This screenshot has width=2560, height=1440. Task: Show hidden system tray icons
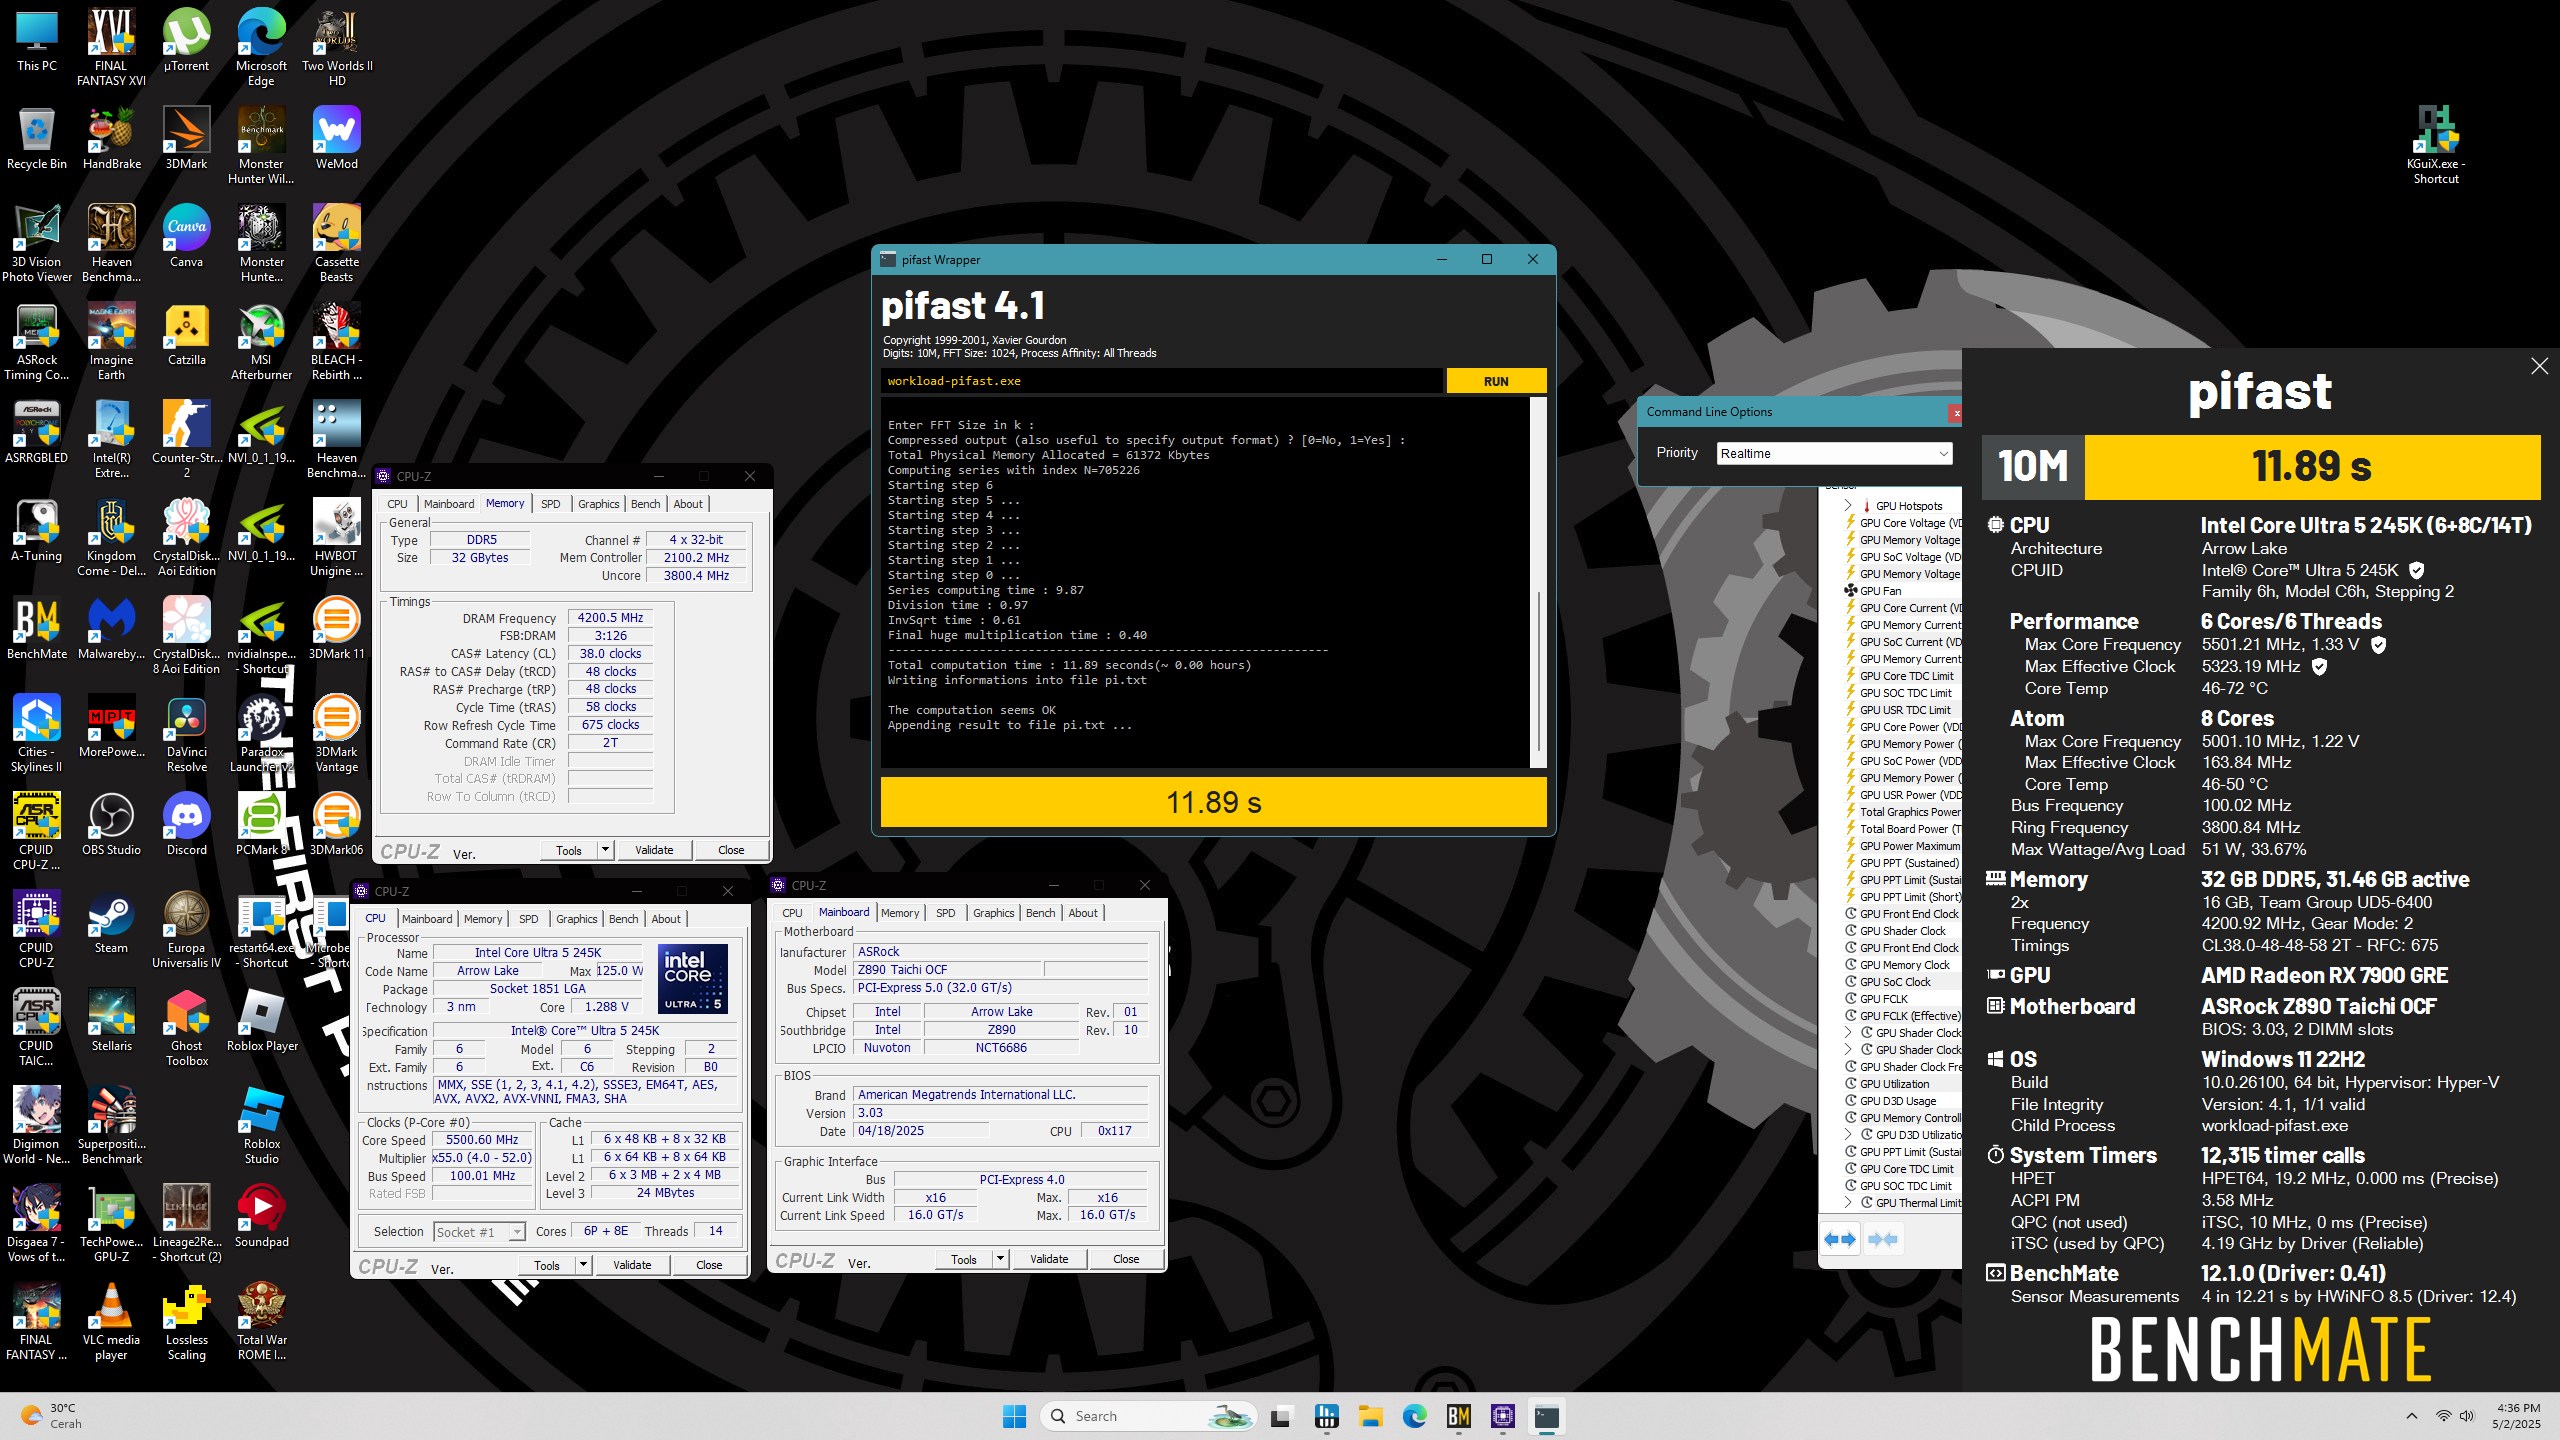click(2412, 1416)
